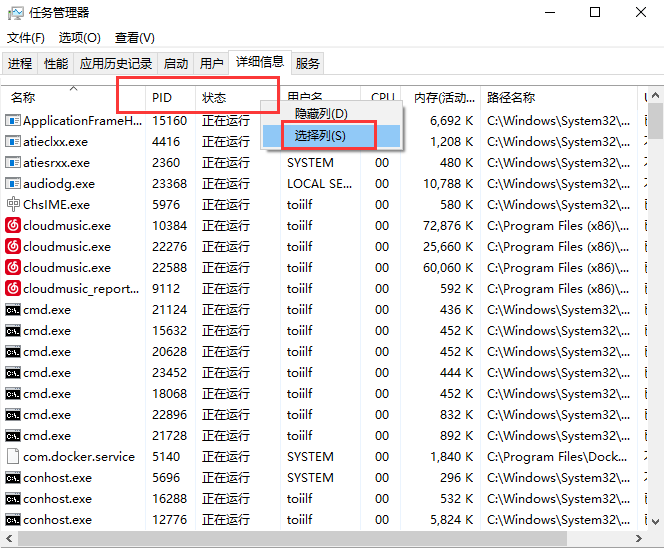This screenshot has width=664, height=553.
Task: Switch to the 性能 tab
Action: 56,63
